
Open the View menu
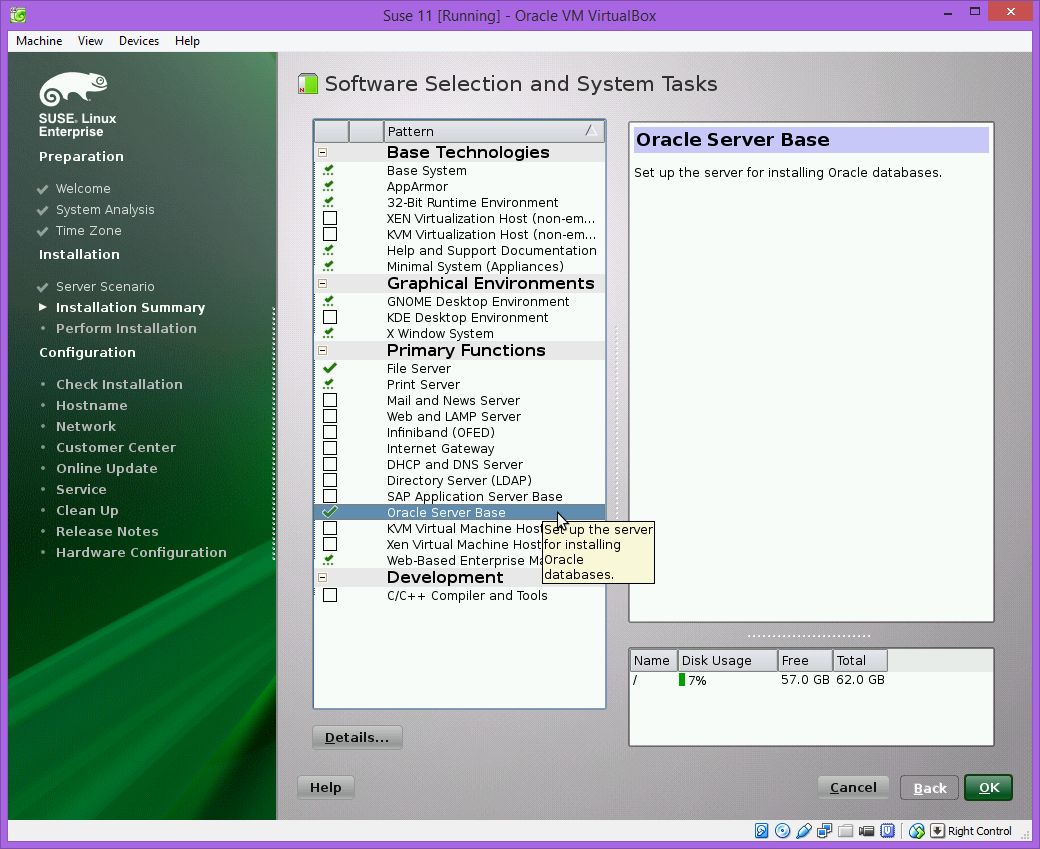[90, 40]
